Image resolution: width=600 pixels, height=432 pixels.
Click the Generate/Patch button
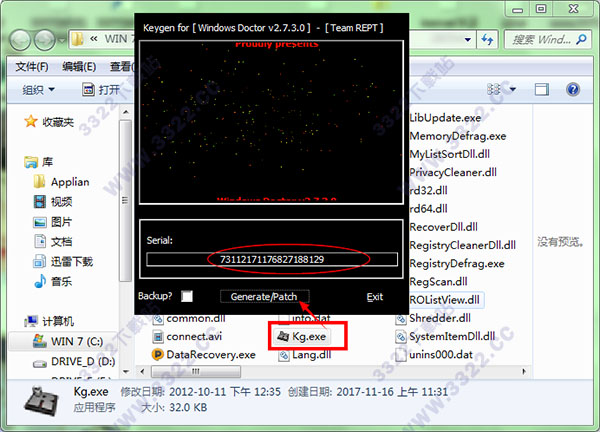click(x=264, y=296)
